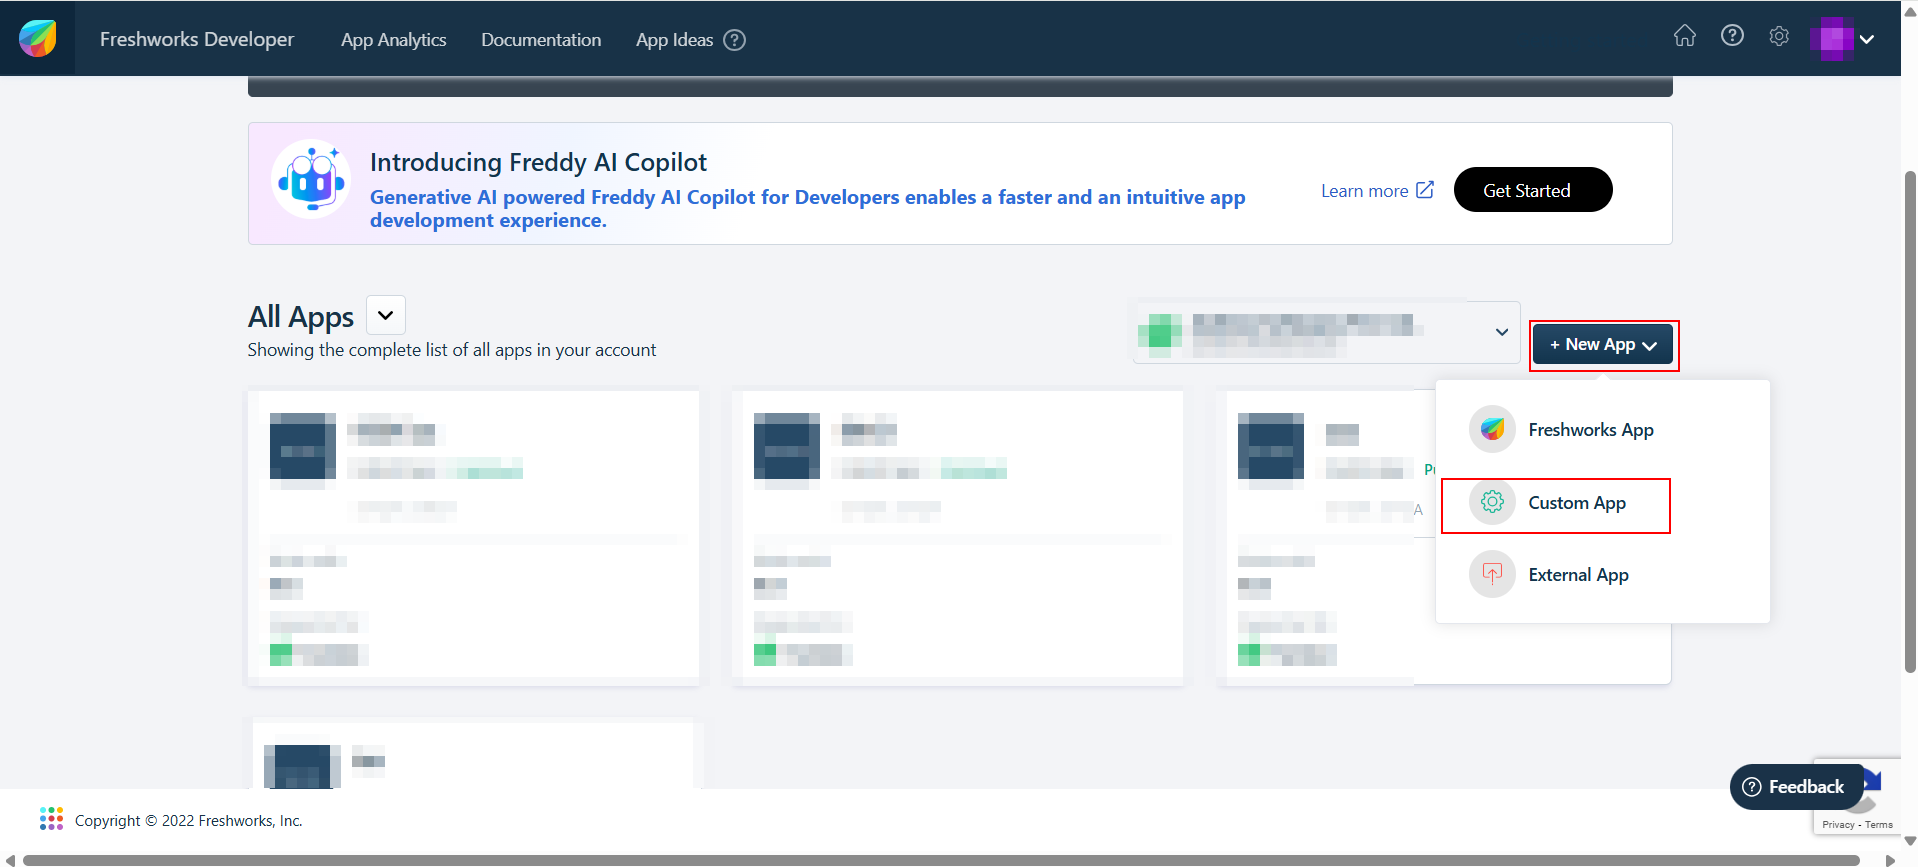Open the blurred account selector dropdown
The height and width of the screenshot is (867, 1918).
tap(1326, 332)
